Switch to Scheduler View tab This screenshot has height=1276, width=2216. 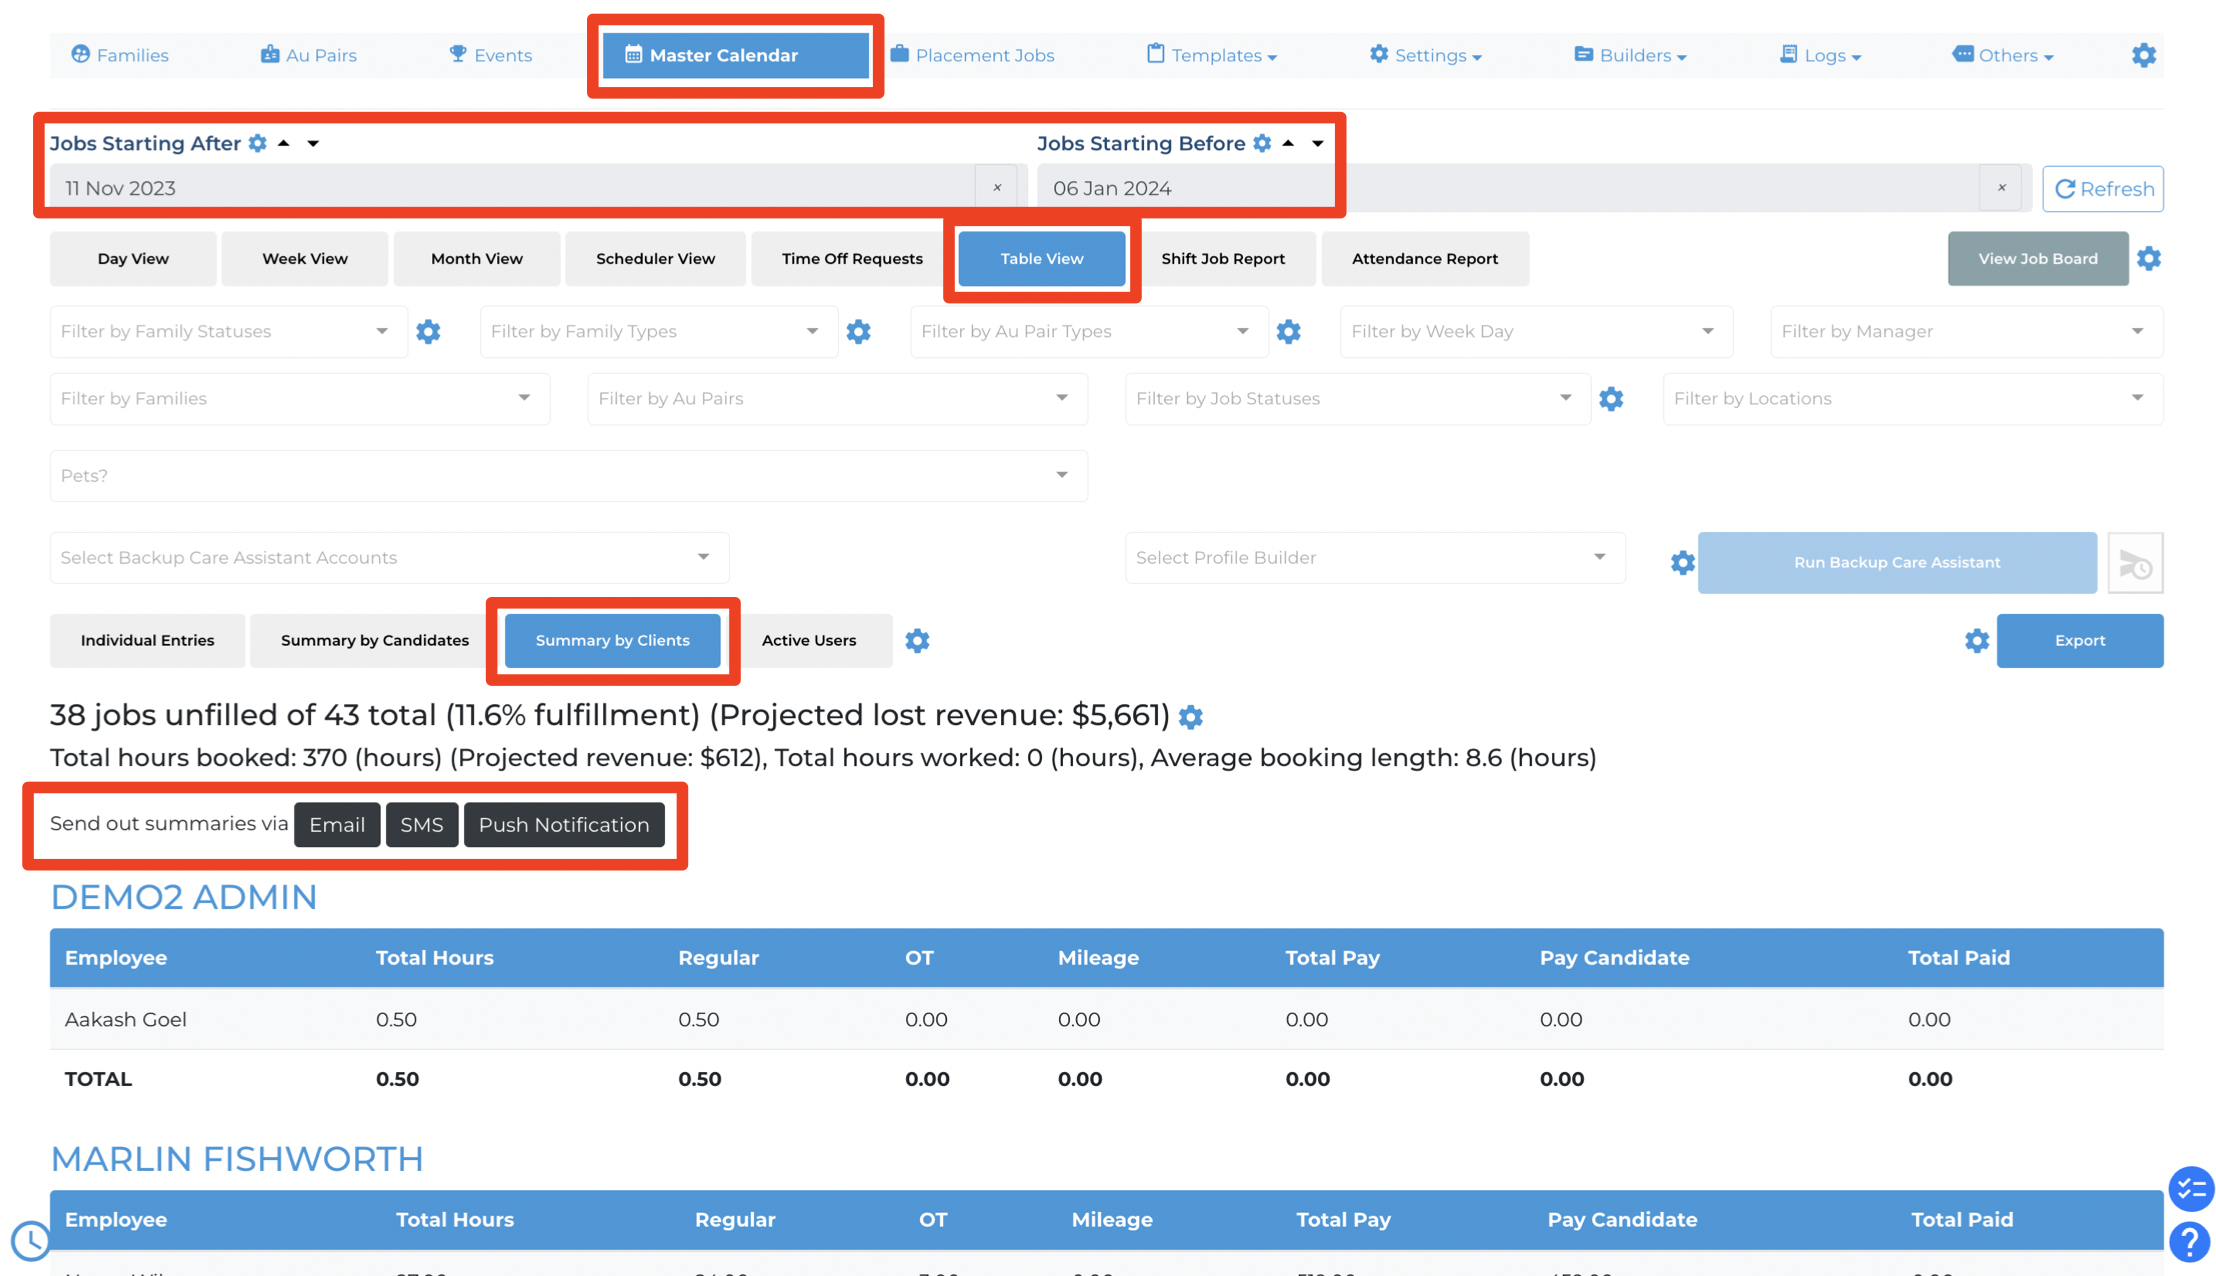tap(655, 259)
